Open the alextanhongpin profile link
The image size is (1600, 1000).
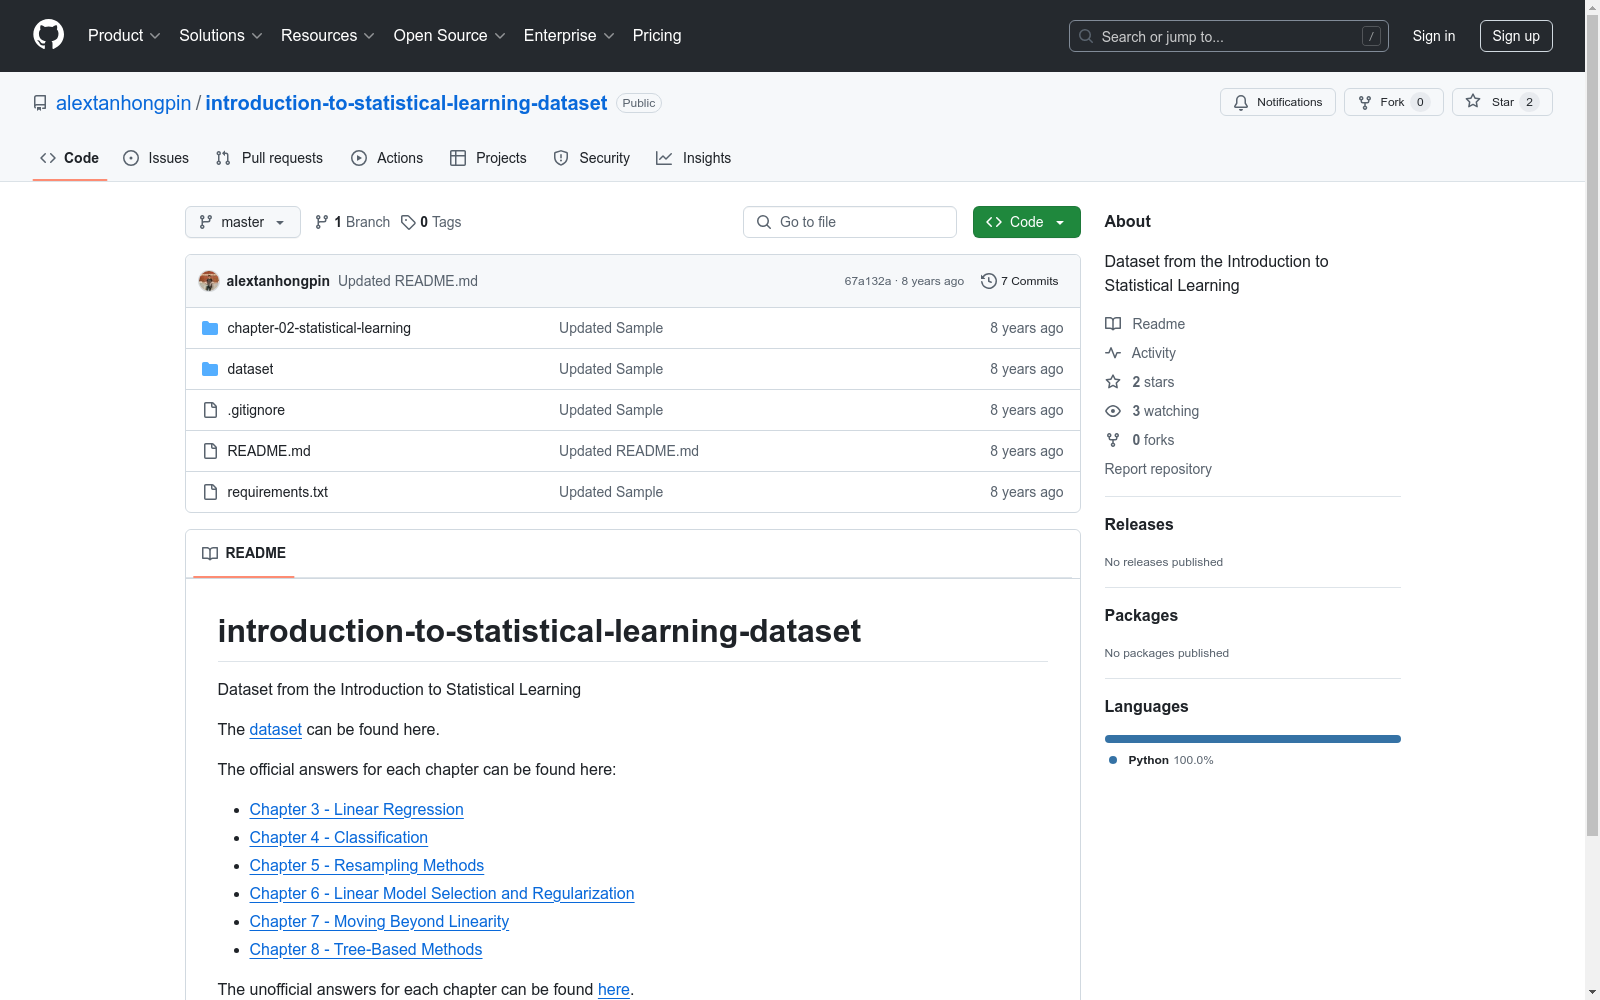(123, 103)
